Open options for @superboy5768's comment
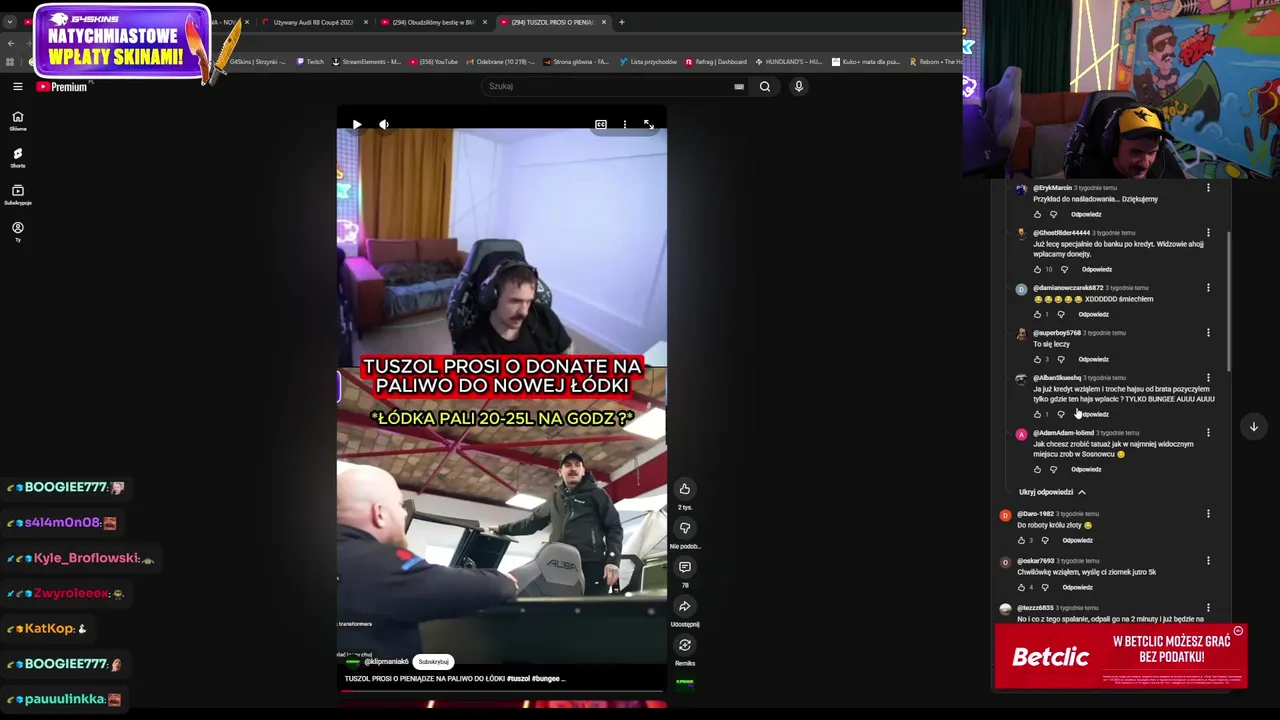This screenshot has height=720, width=1280. click(1208, 333)
